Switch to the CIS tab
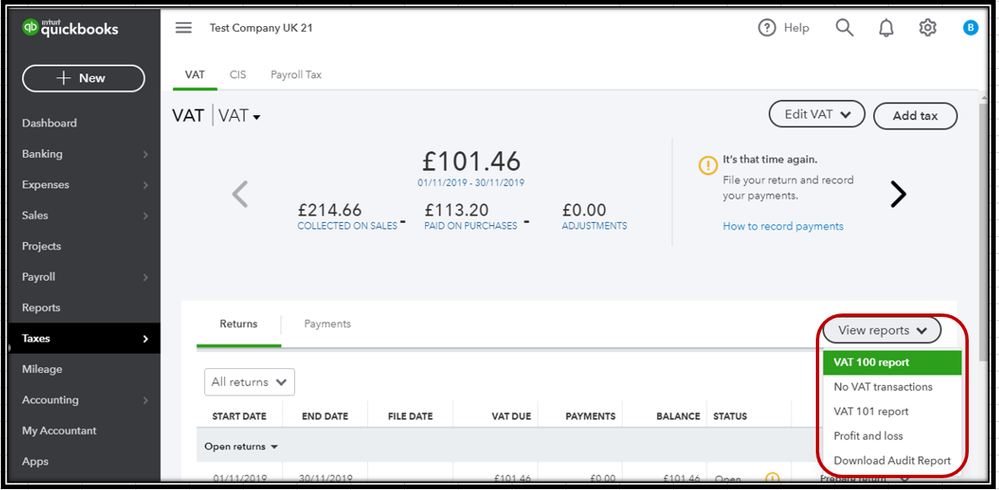The height and width of the screenshot is (490, 999). tap(238, 75)
